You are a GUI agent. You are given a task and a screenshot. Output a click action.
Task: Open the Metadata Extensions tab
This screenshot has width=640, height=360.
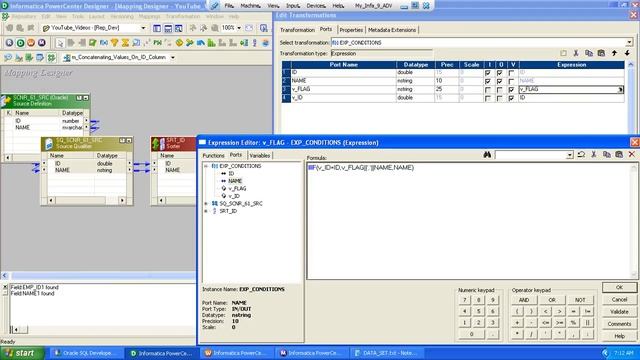392,30
